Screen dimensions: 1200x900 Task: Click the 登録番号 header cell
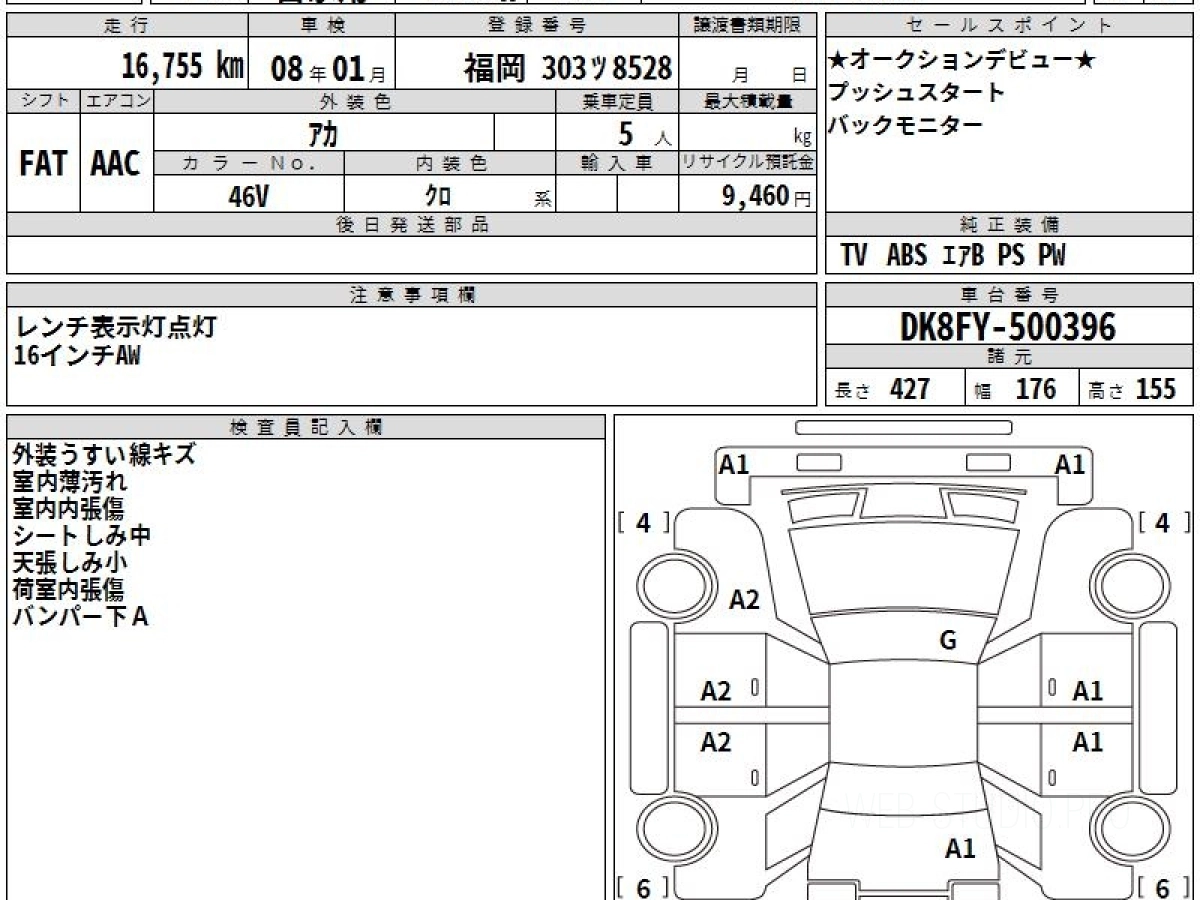(x=538, y=26)
